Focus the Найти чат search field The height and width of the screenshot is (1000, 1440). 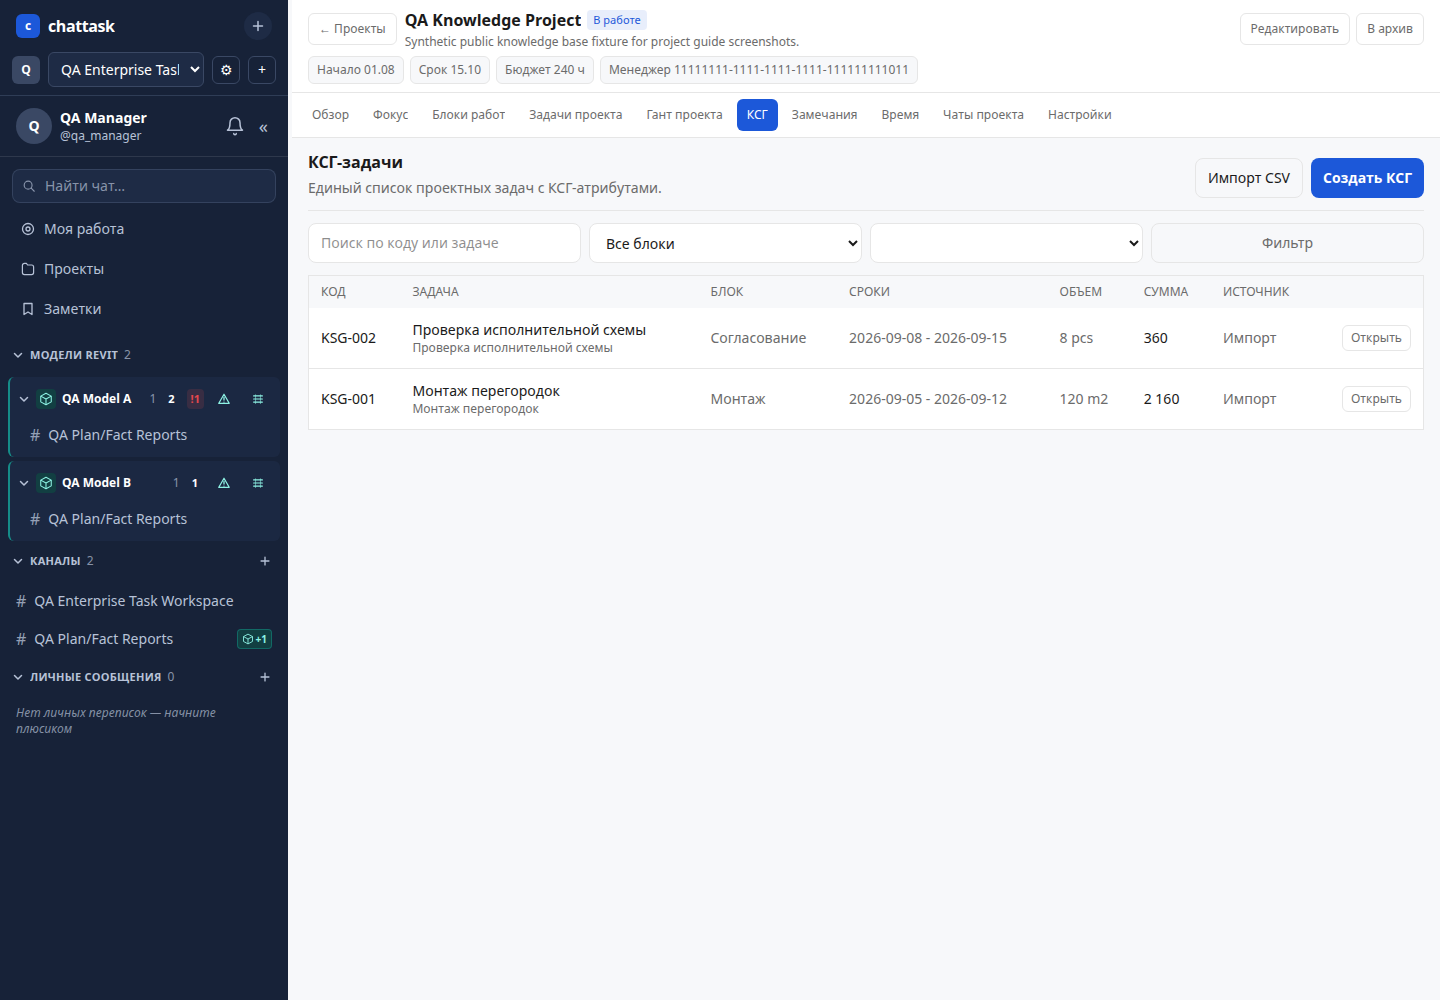pos(144,186)
